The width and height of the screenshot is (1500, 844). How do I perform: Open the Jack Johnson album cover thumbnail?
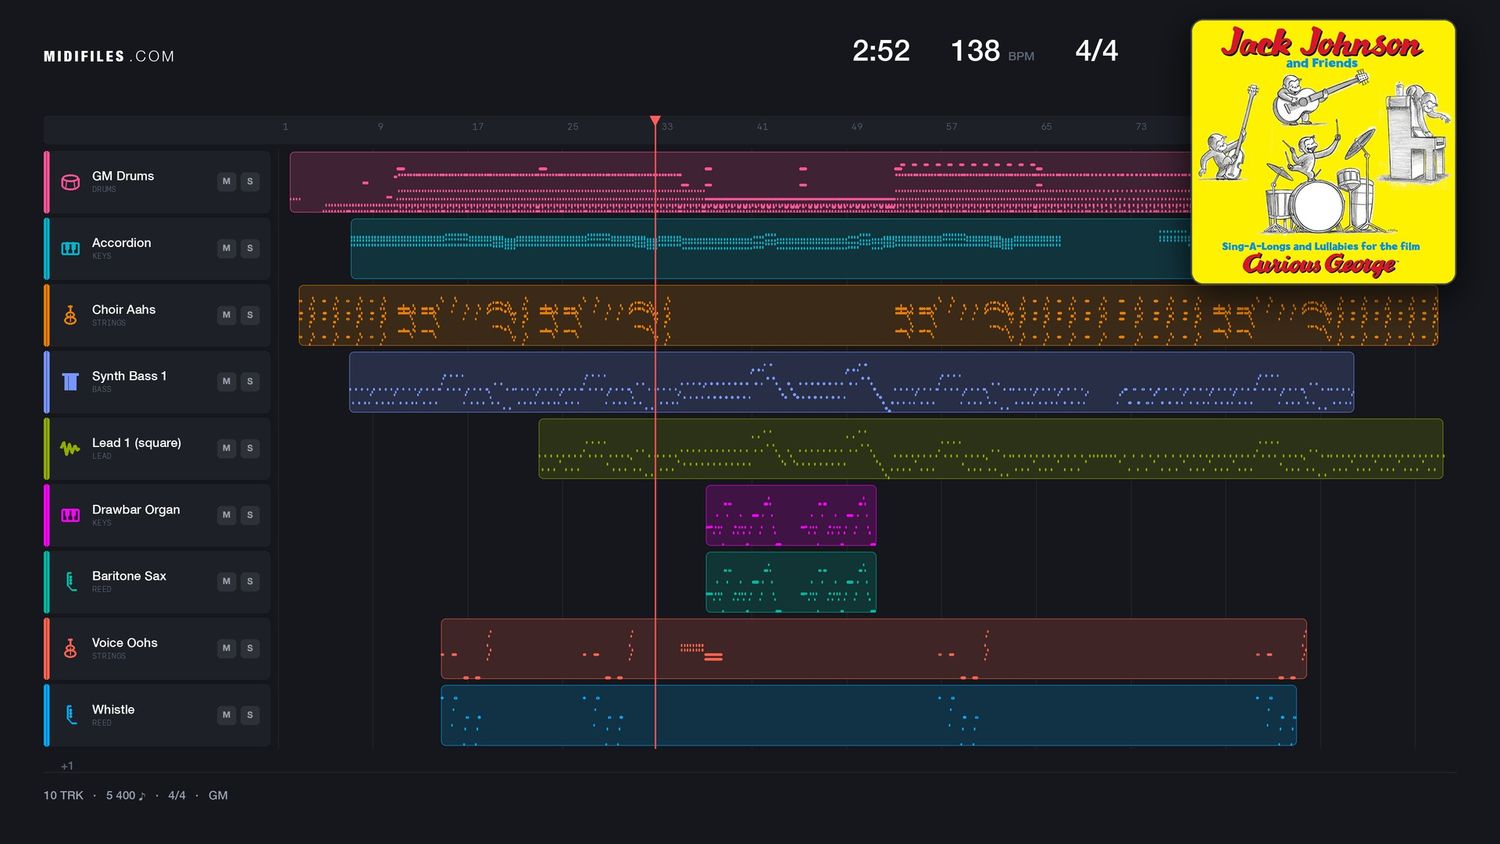[1323, 152]
